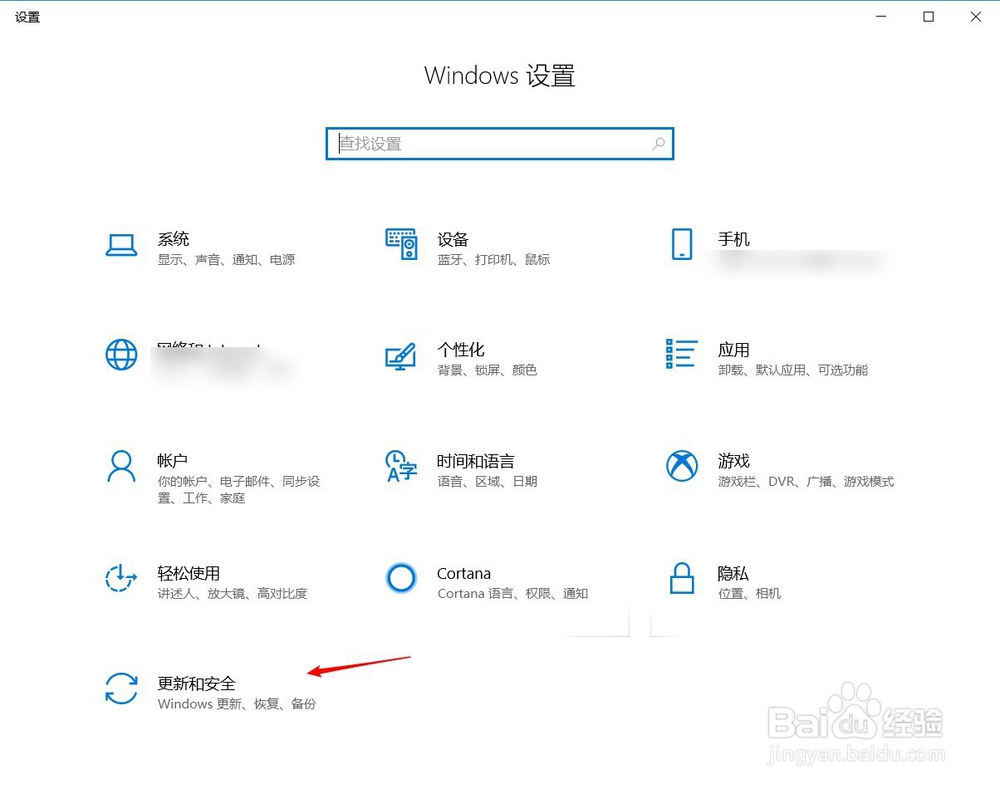The image size is (1000, 789).
Task: Select the 系统 settings title
Action: coord(173,239)
